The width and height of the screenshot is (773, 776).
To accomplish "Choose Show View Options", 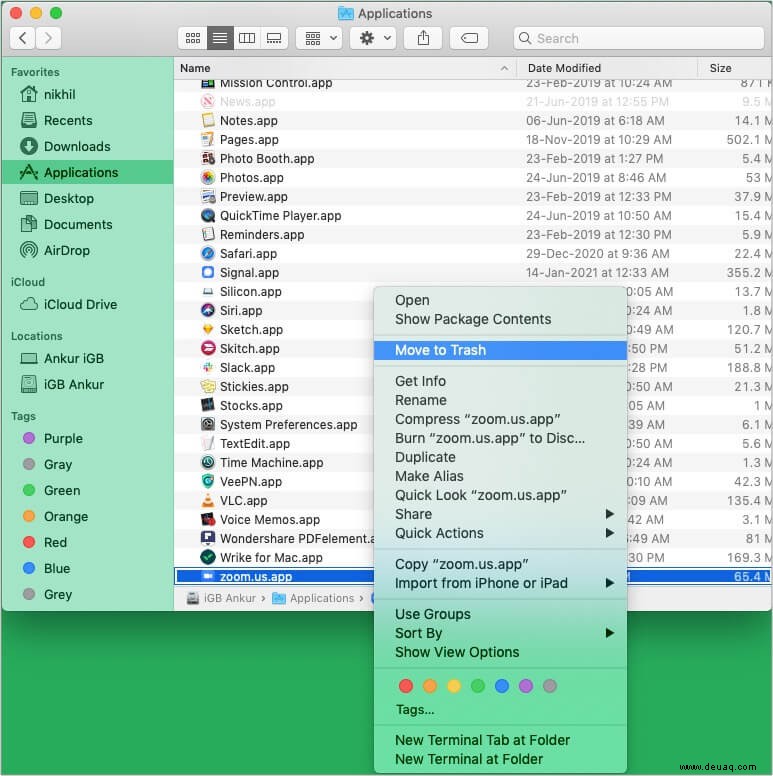I will [x=500, y=652].
